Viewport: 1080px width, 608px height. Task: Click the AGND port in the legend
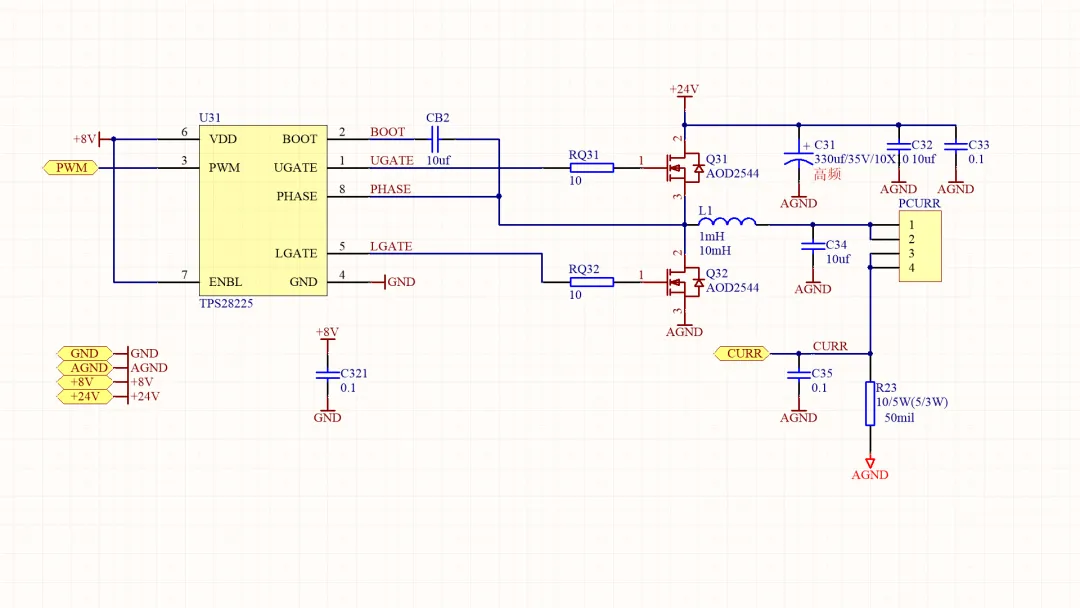[84, 368]
